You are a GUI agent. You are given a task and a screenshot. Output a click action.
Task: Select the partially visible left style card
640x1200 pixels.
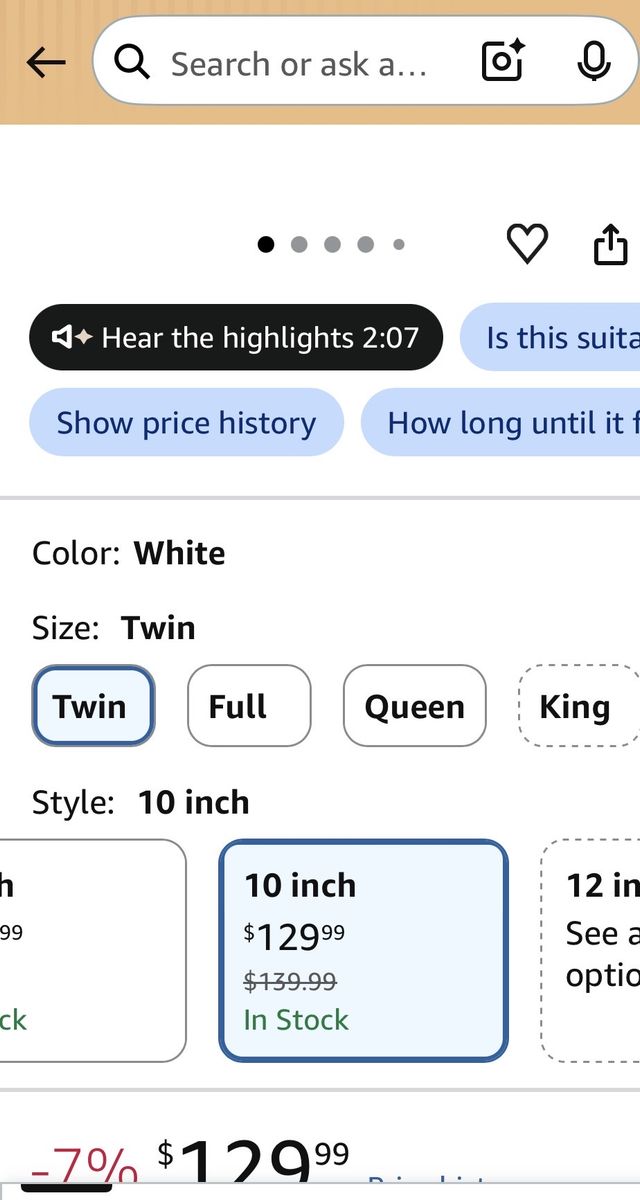click(93, 950)
